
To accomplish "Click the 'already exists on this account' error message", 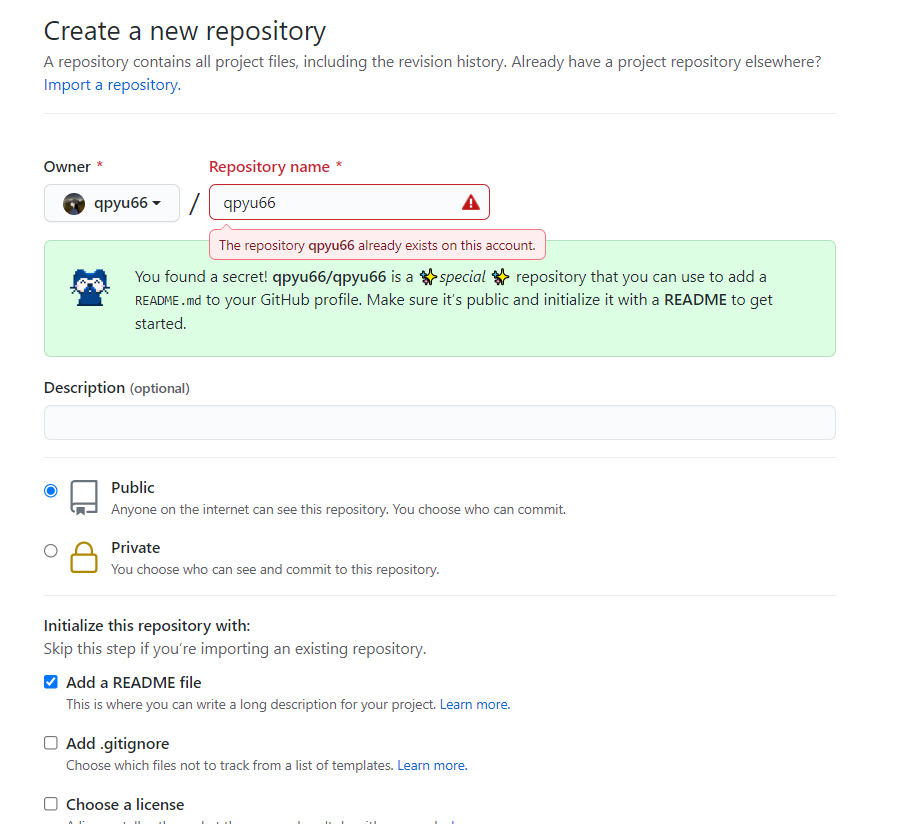I will point(377,245).
